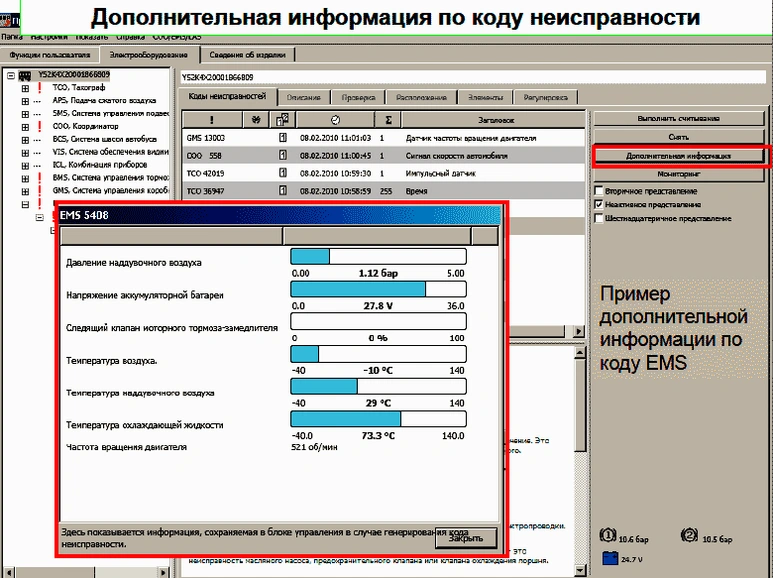
Task: Expand the TCO Тахограф tree node
Action: point(25,88)
